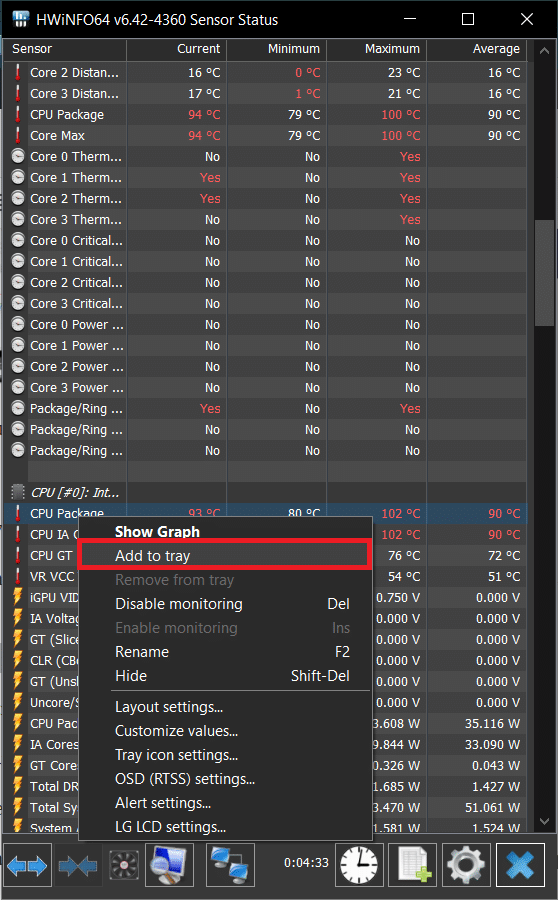Click clock icon of Core 0 Thermal row
The height and width of the screenshot is (900, 558).
point(18,156)
